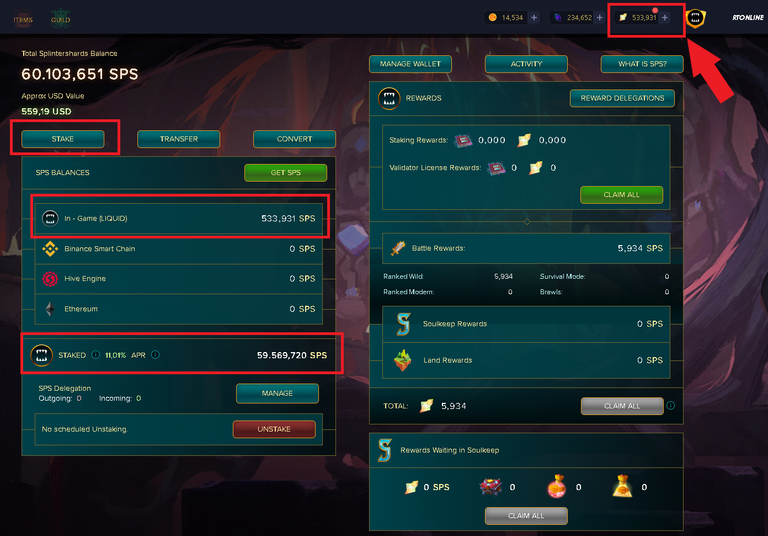
Task: Add more via plus next to 234,652
Action: pos(600,18)
